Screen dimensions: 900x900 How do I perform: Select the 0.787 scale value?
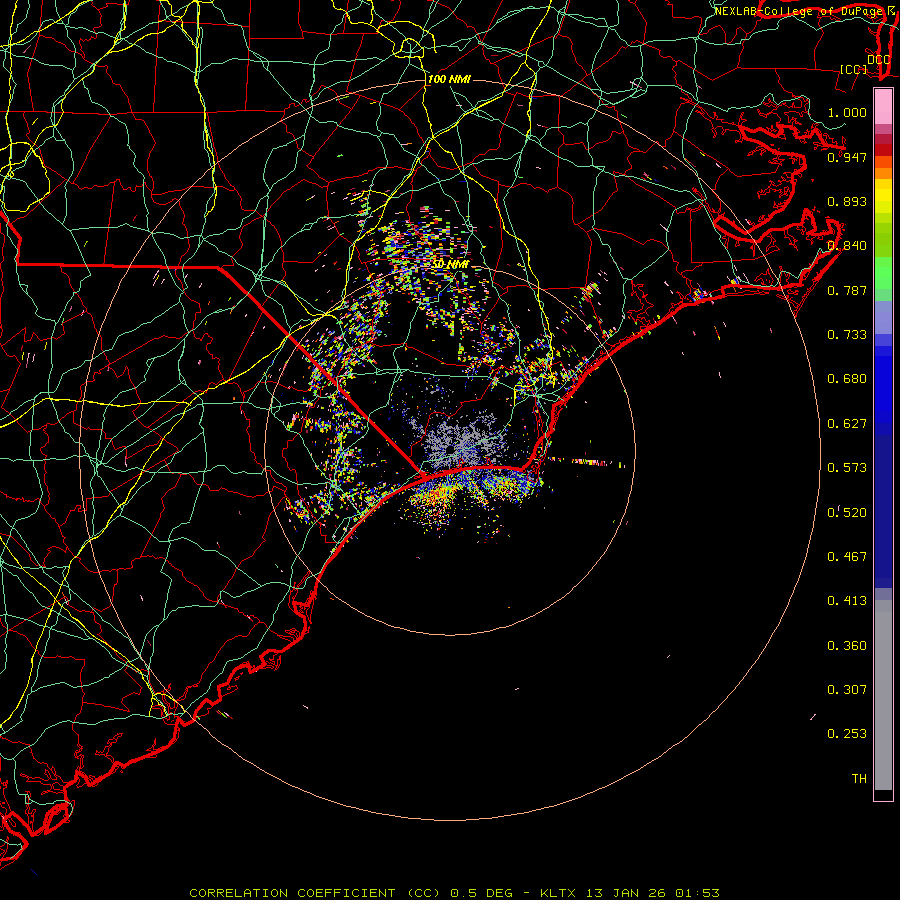tap(847, 290)
